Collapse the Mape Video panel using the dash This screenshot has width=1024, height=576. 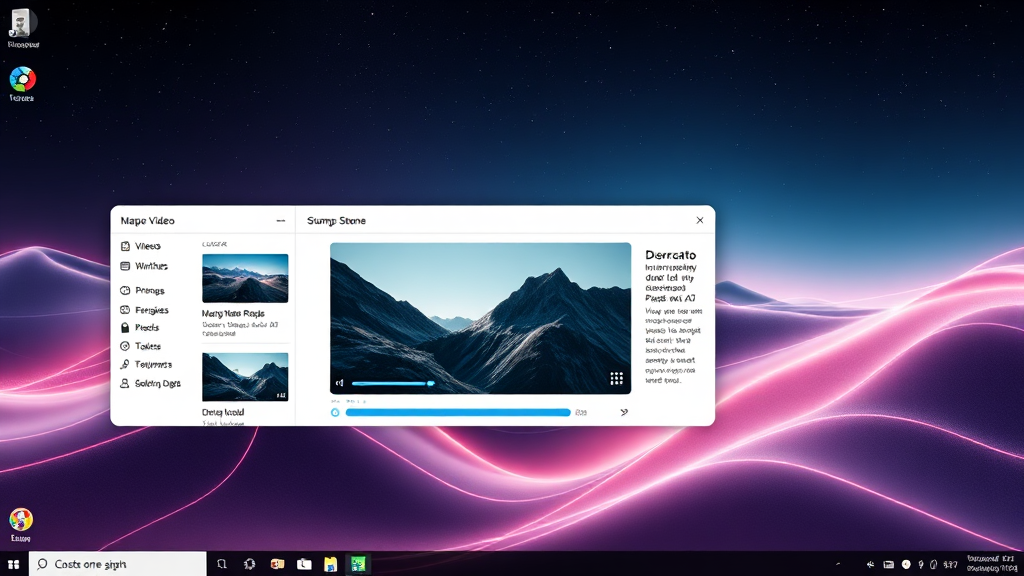[x=280, y=221]
